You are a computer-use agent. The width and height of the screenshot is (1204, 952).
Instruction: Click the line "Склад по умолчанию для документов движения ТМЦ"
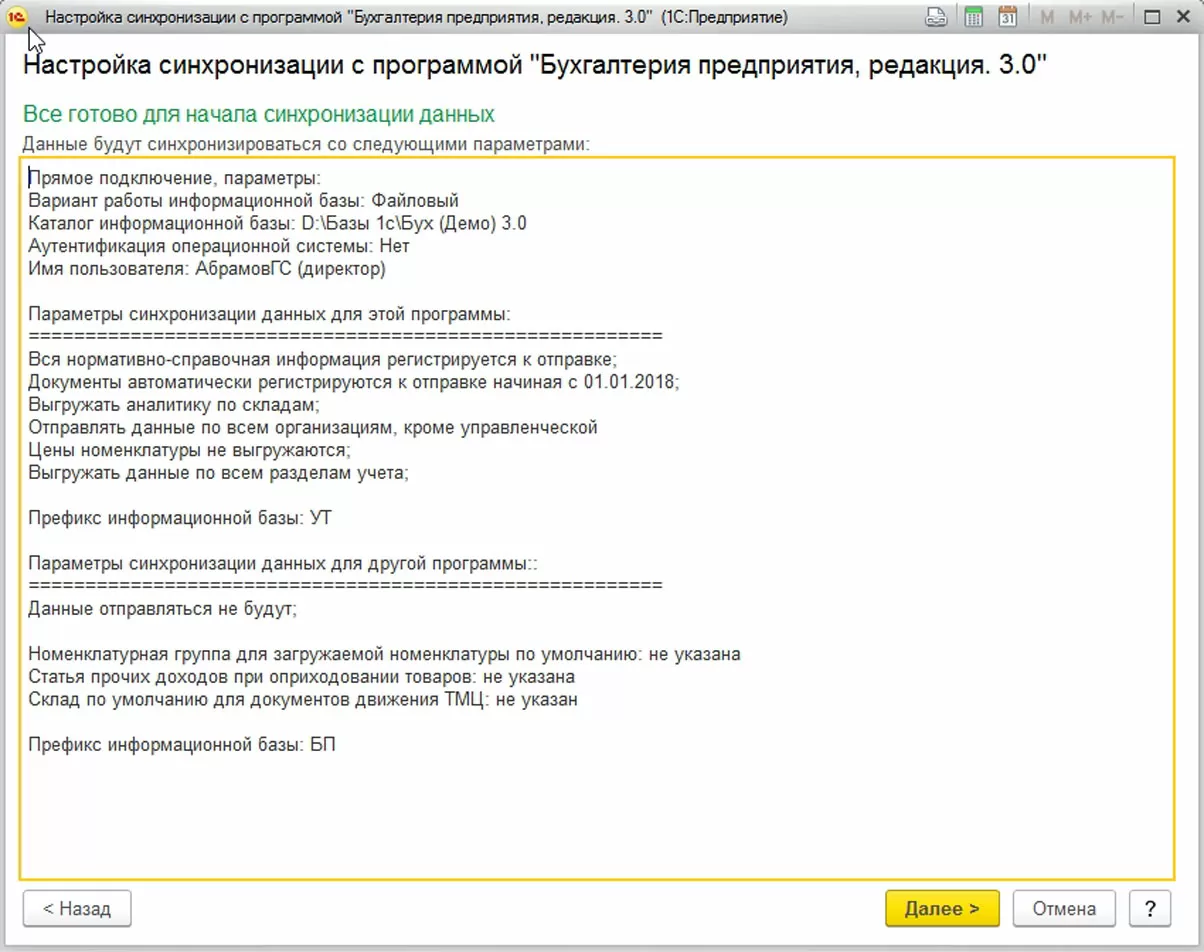click(303, 699)
